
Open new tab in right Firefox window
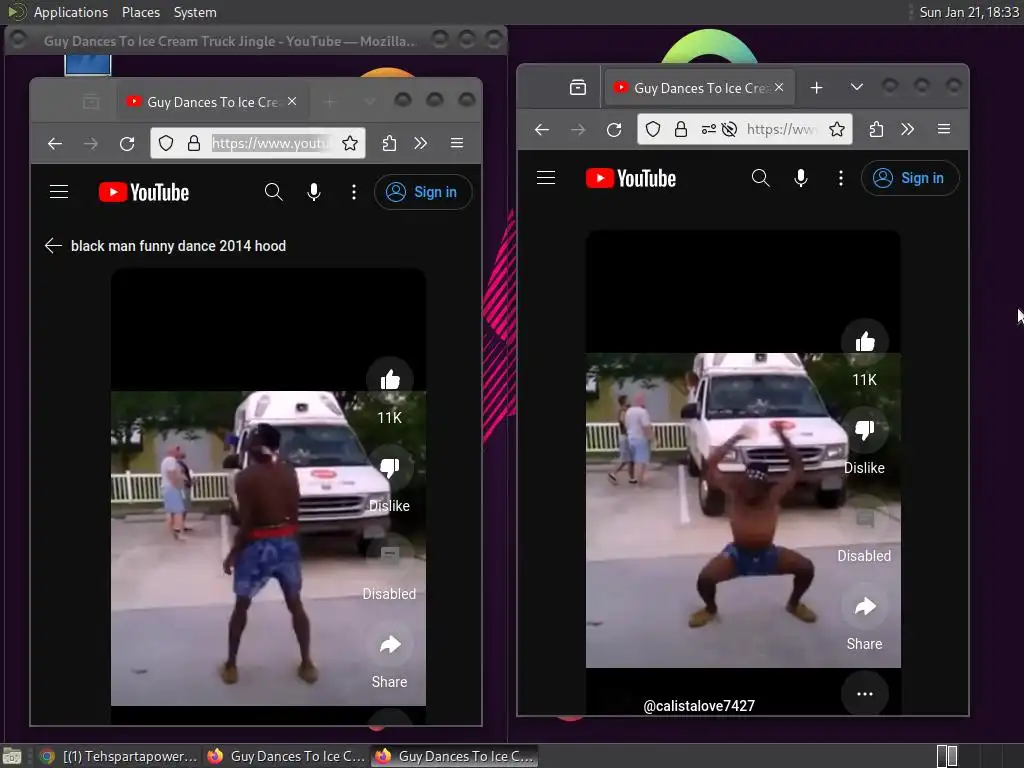pyautogui.click(x=816, y=88)
